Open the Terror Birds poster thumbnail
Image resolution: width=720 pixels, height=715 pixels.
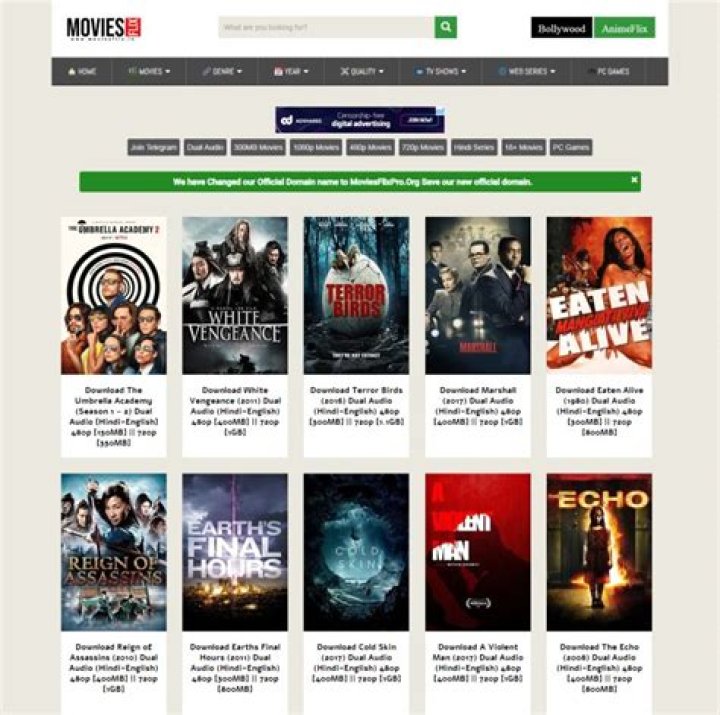tap(356, 296)
